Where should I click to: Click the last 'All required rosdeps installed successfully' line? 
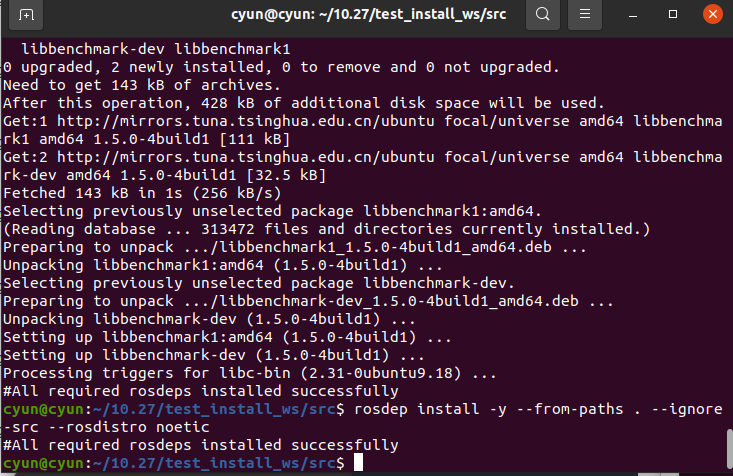click(201, 445)
